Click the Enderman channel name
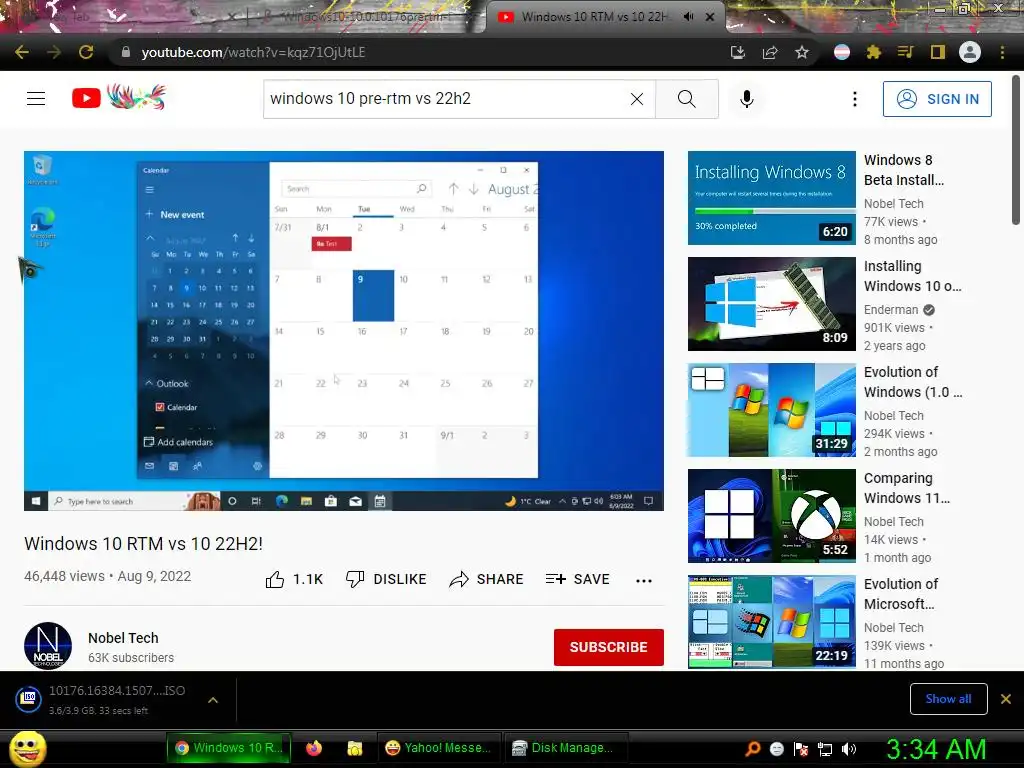Viewport: 1024px width, 768px height. (x=891, y=310)
